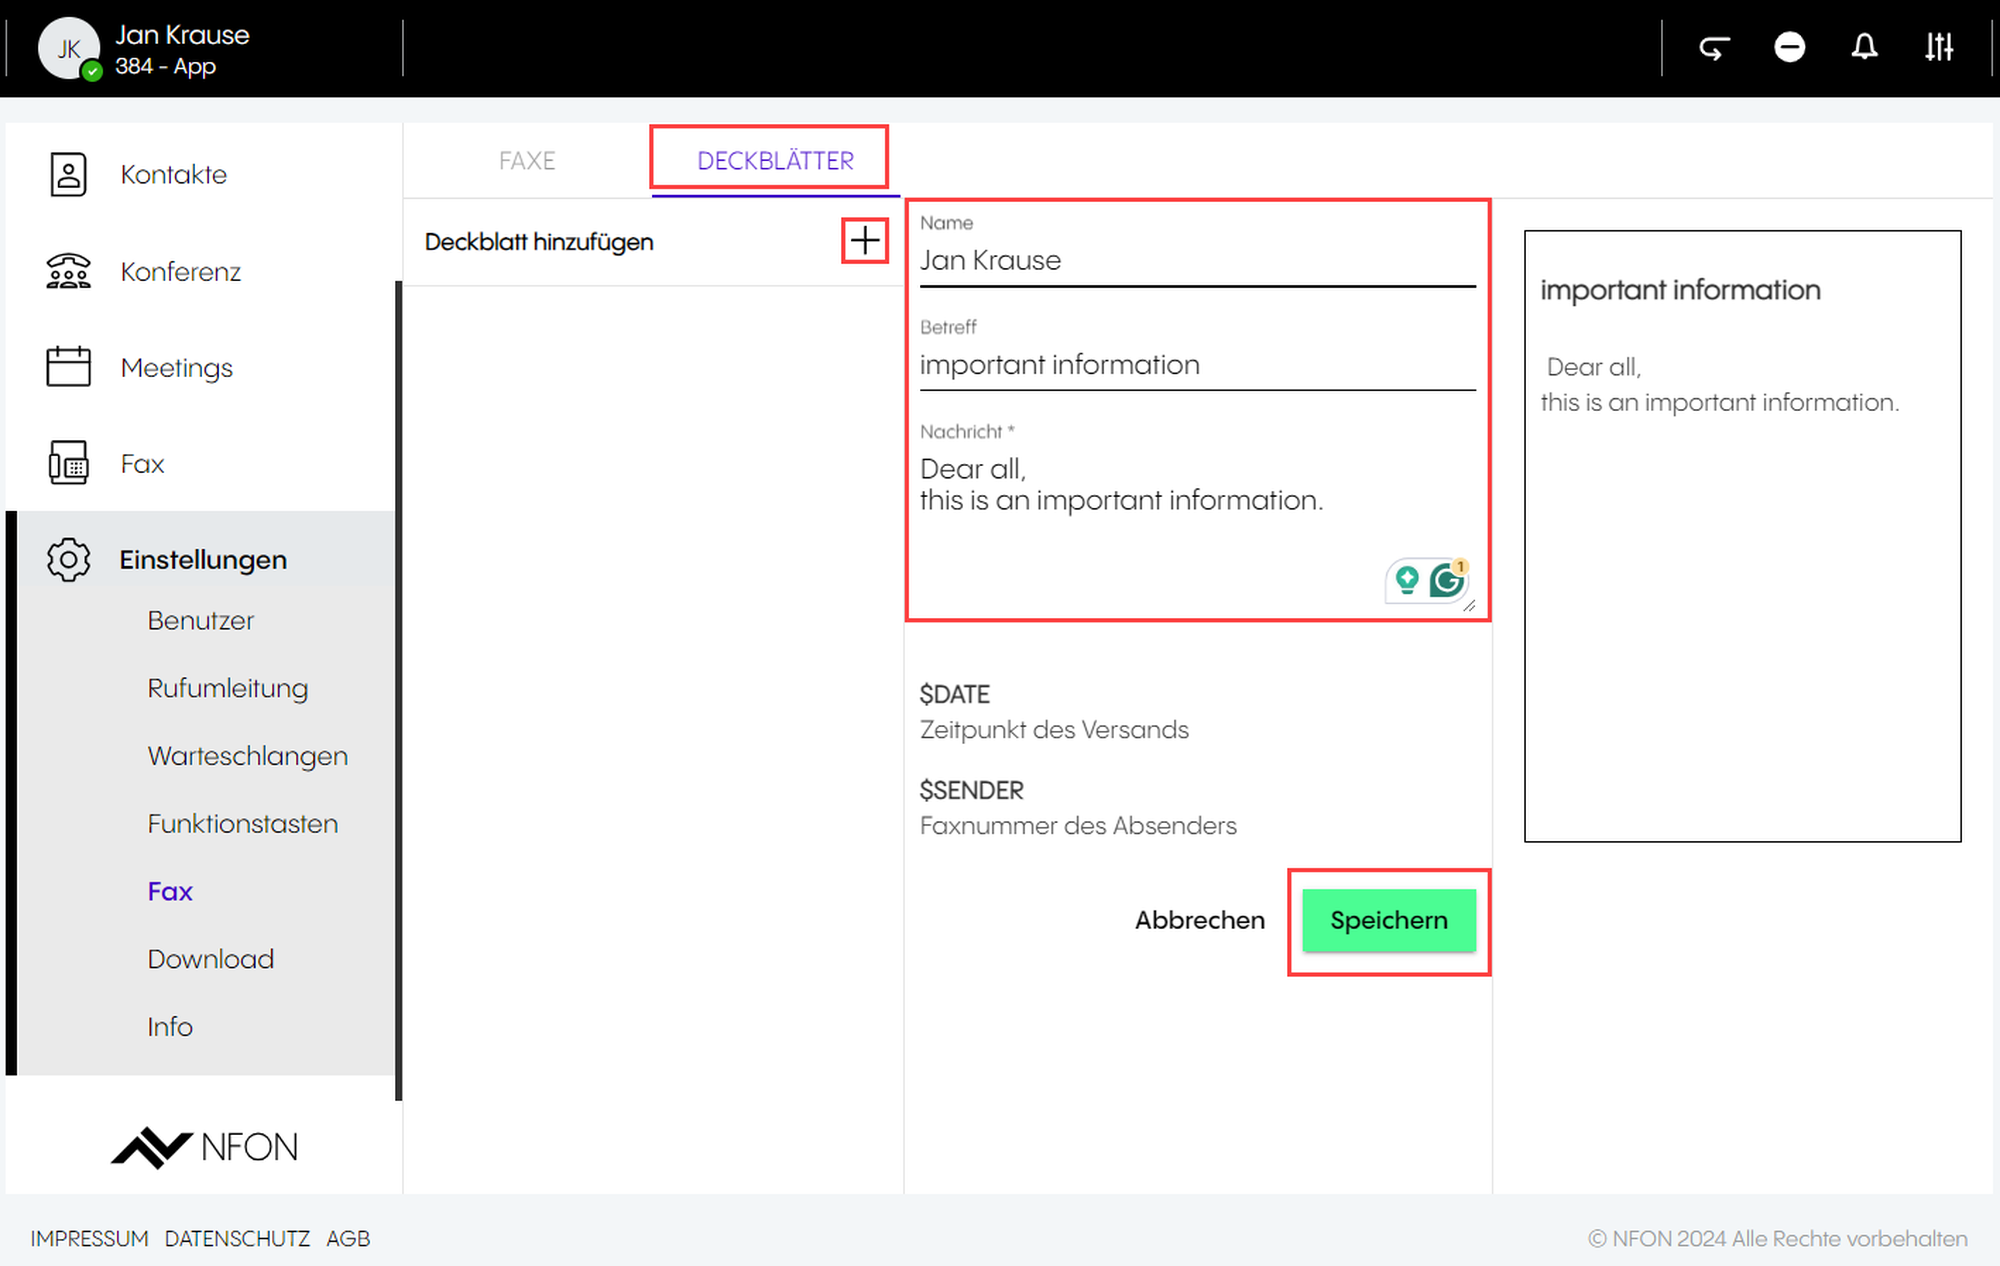This screenshot has width=2000, height=1266.
Task: Open the notifications bell
Action: [x=1864, y=47]
